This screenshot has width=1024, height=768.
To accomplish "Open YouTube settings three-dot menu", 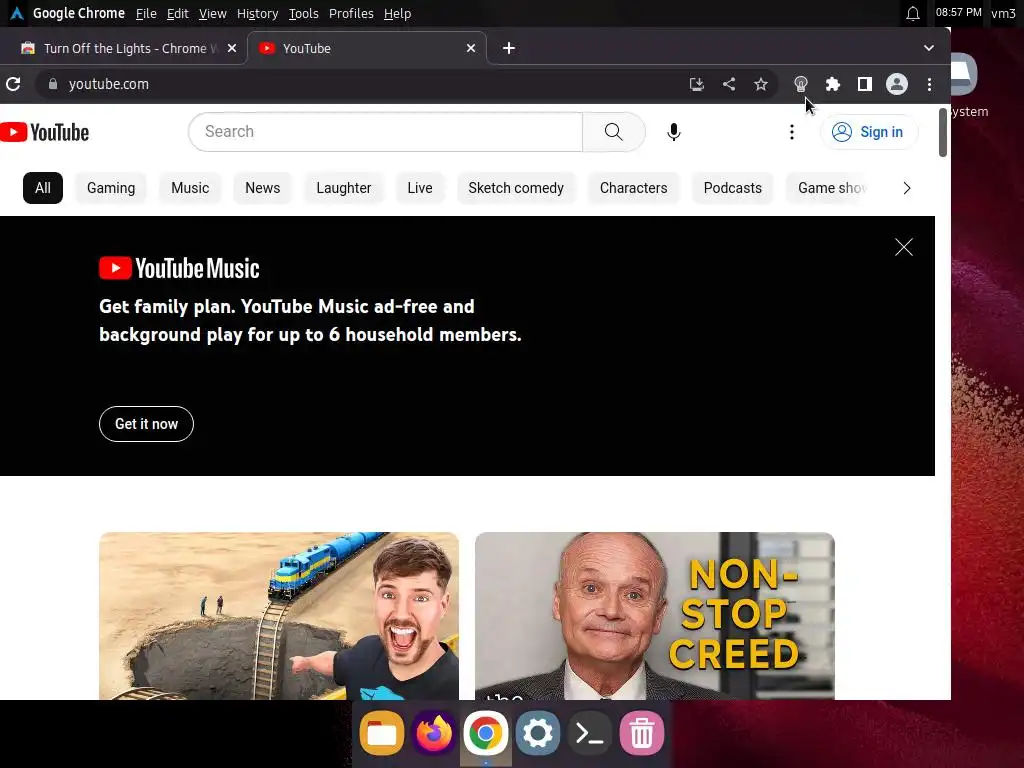I will [x=792, y=132].
